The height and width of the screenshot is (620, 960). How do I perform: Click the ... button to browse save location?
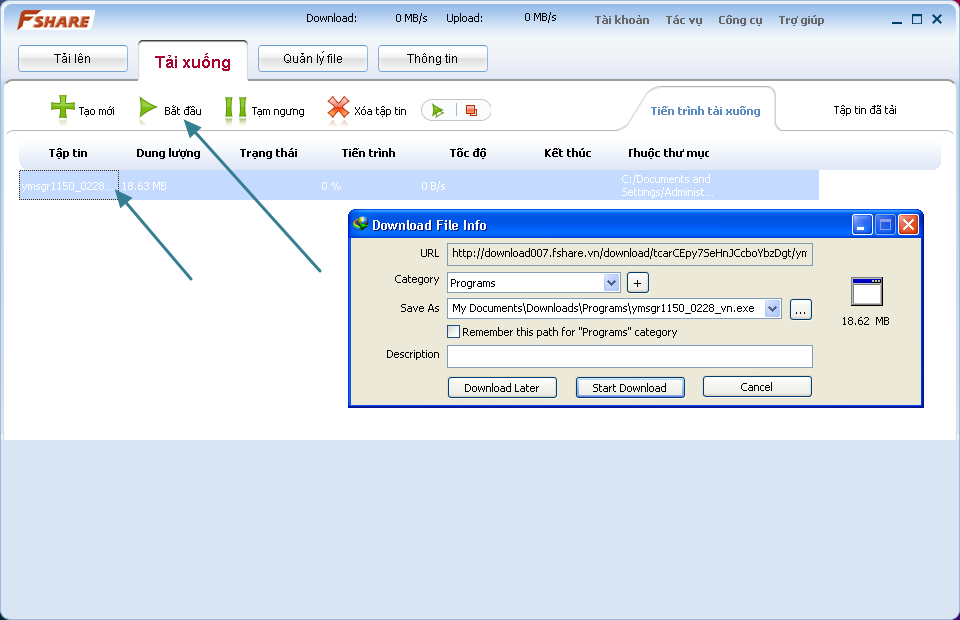800,308
